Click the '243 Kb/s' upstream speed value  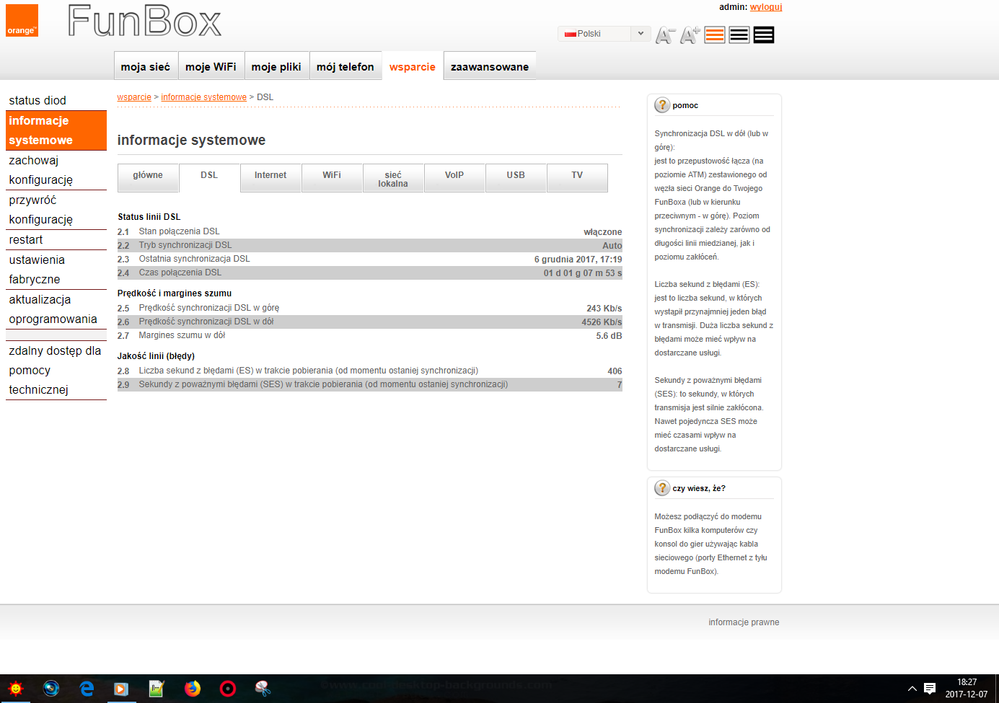click(604, 308)
